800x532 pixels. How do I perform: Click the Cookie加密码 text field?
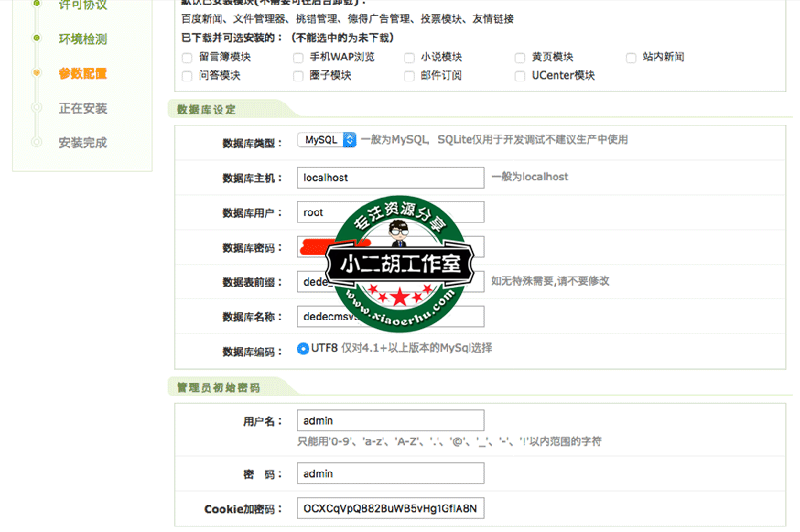390,508
